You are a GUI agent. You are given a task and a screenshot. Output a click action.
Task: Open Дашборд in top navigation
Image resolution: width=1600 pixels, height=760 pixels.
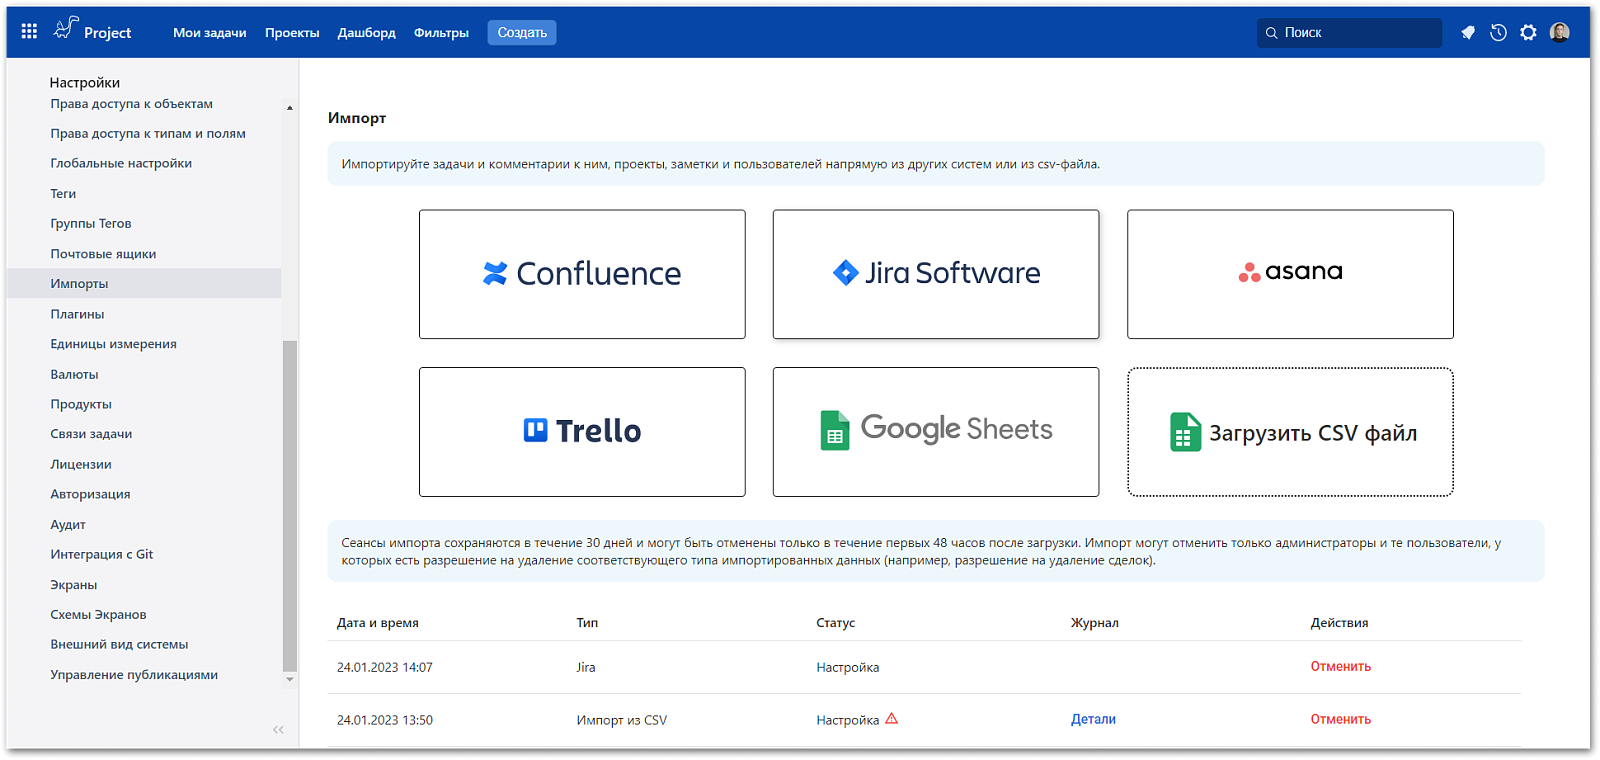367,33
